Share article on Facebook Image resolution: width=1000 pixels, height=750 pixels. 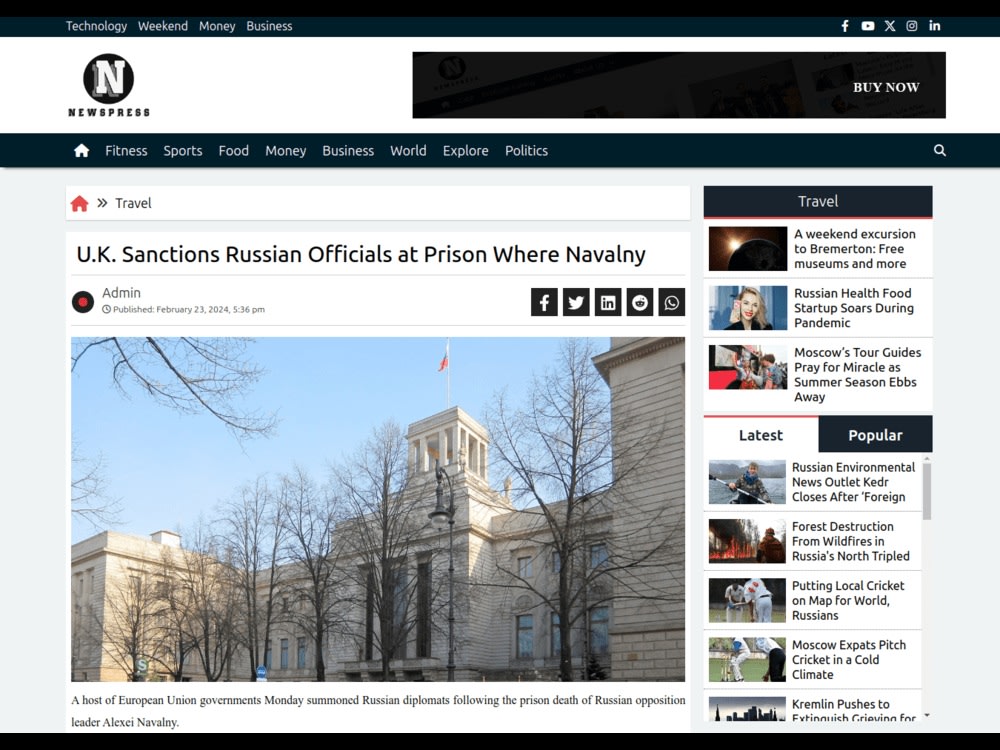[x=544, y=302]
